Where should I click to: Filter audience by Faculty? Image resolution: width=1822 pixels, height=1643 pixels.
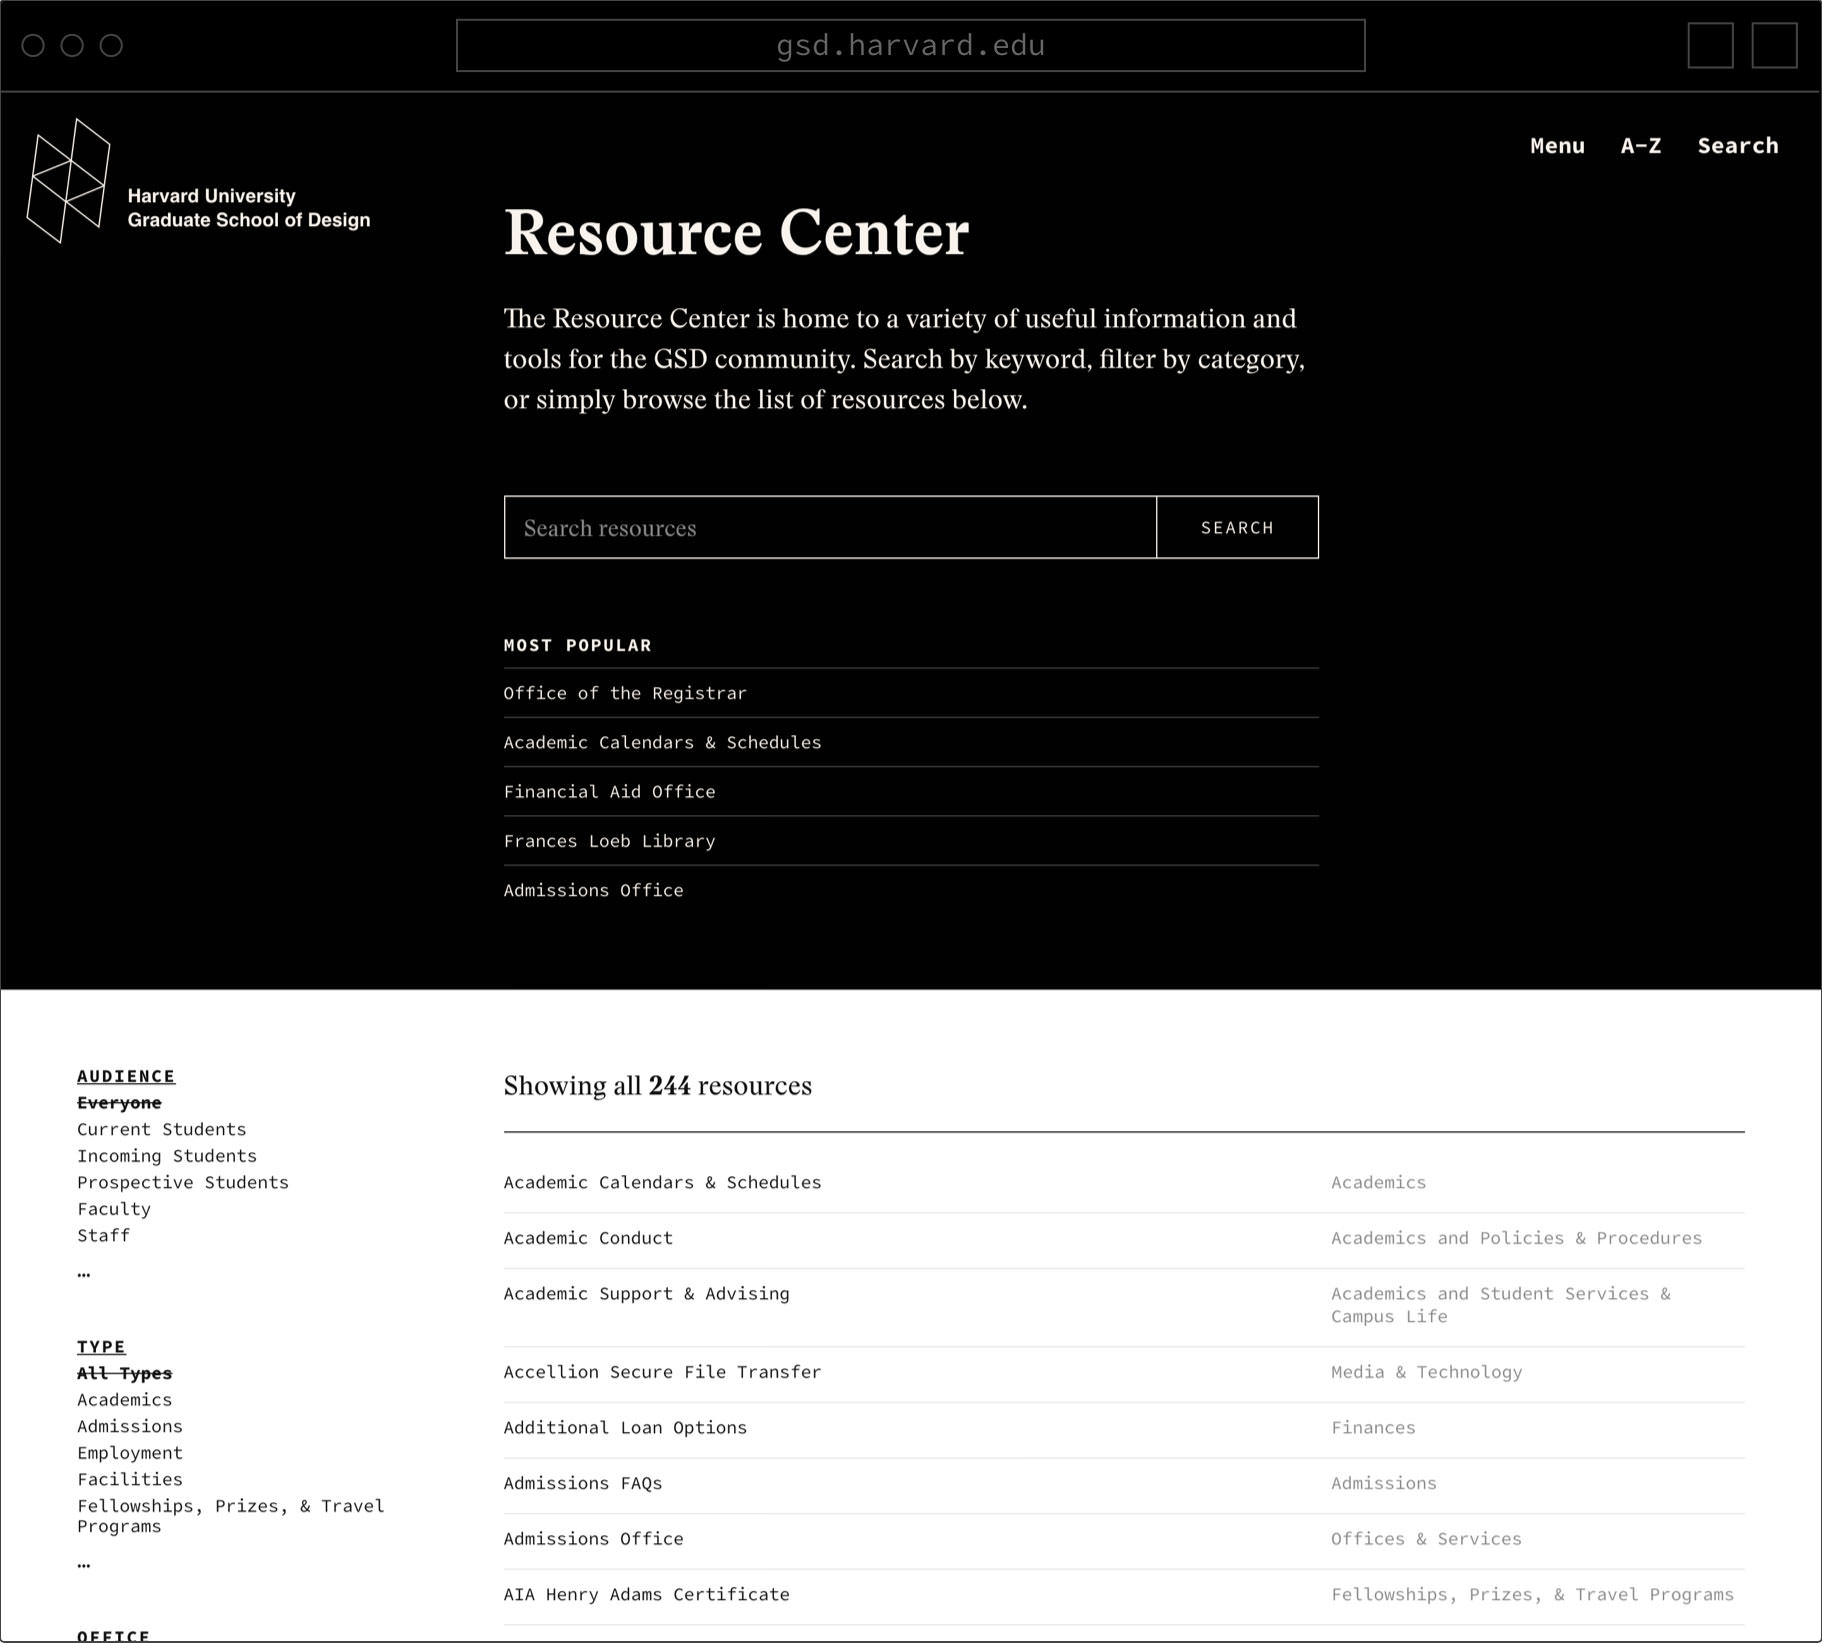point(114,1209)
